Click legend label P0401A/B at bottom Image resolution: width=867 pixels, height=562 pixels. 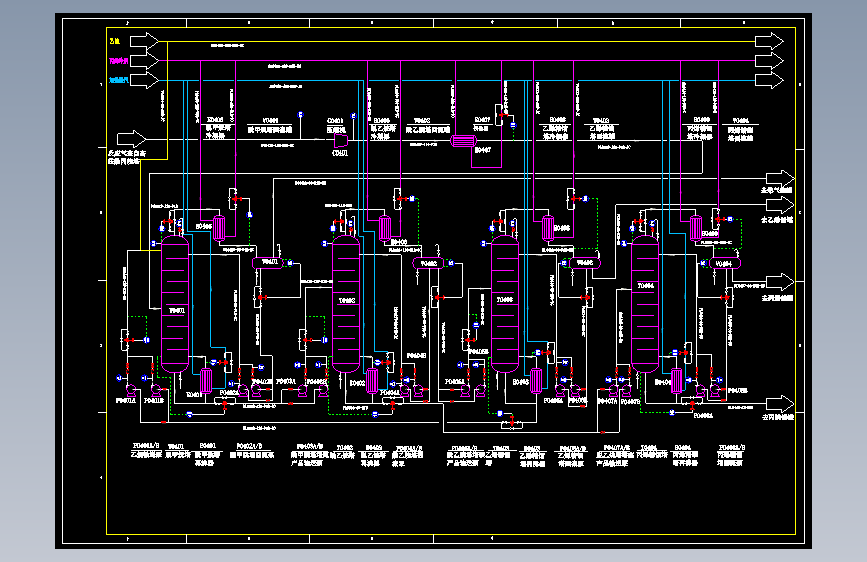[x=145, y=445]
